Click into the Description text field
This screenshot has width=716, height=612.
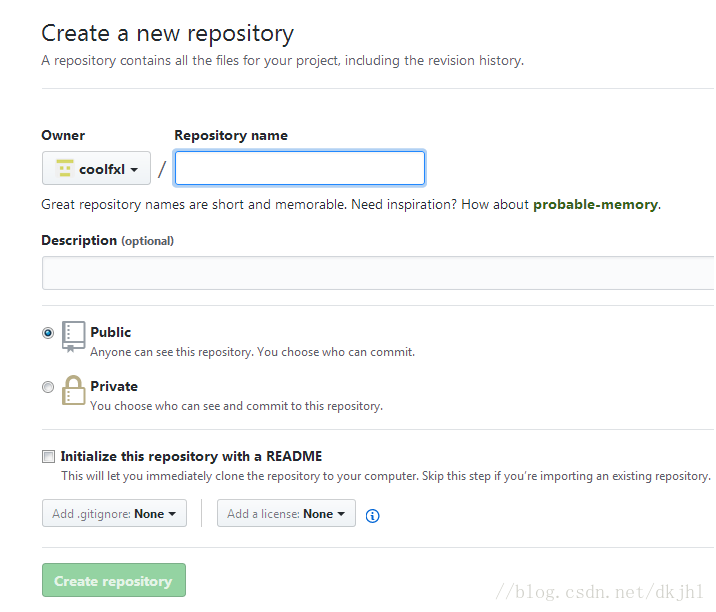click(378, 273)
